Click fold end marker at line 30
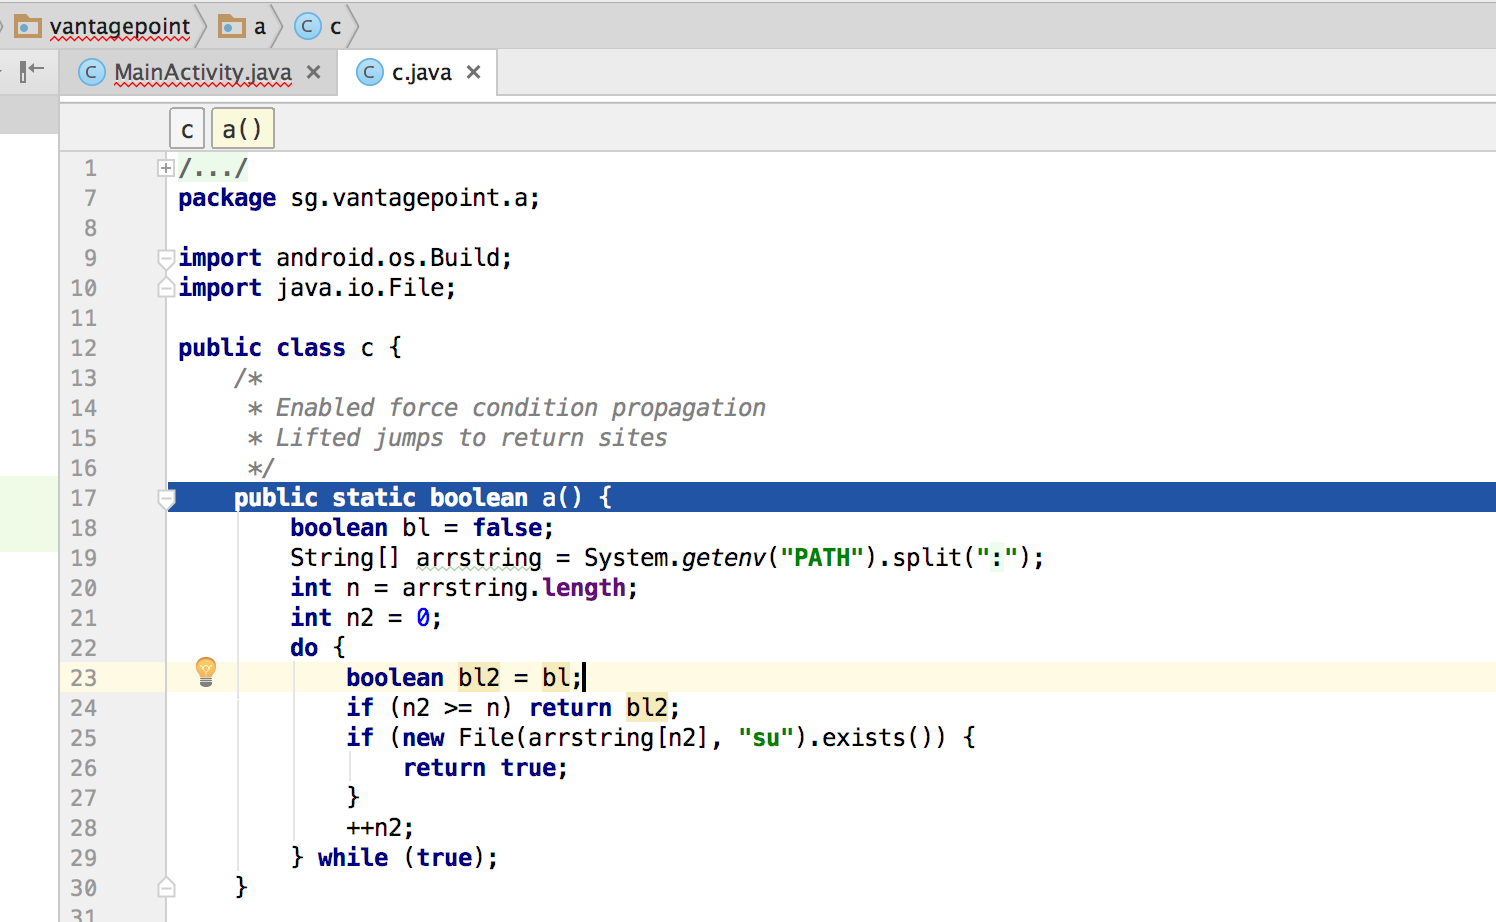 167,887
